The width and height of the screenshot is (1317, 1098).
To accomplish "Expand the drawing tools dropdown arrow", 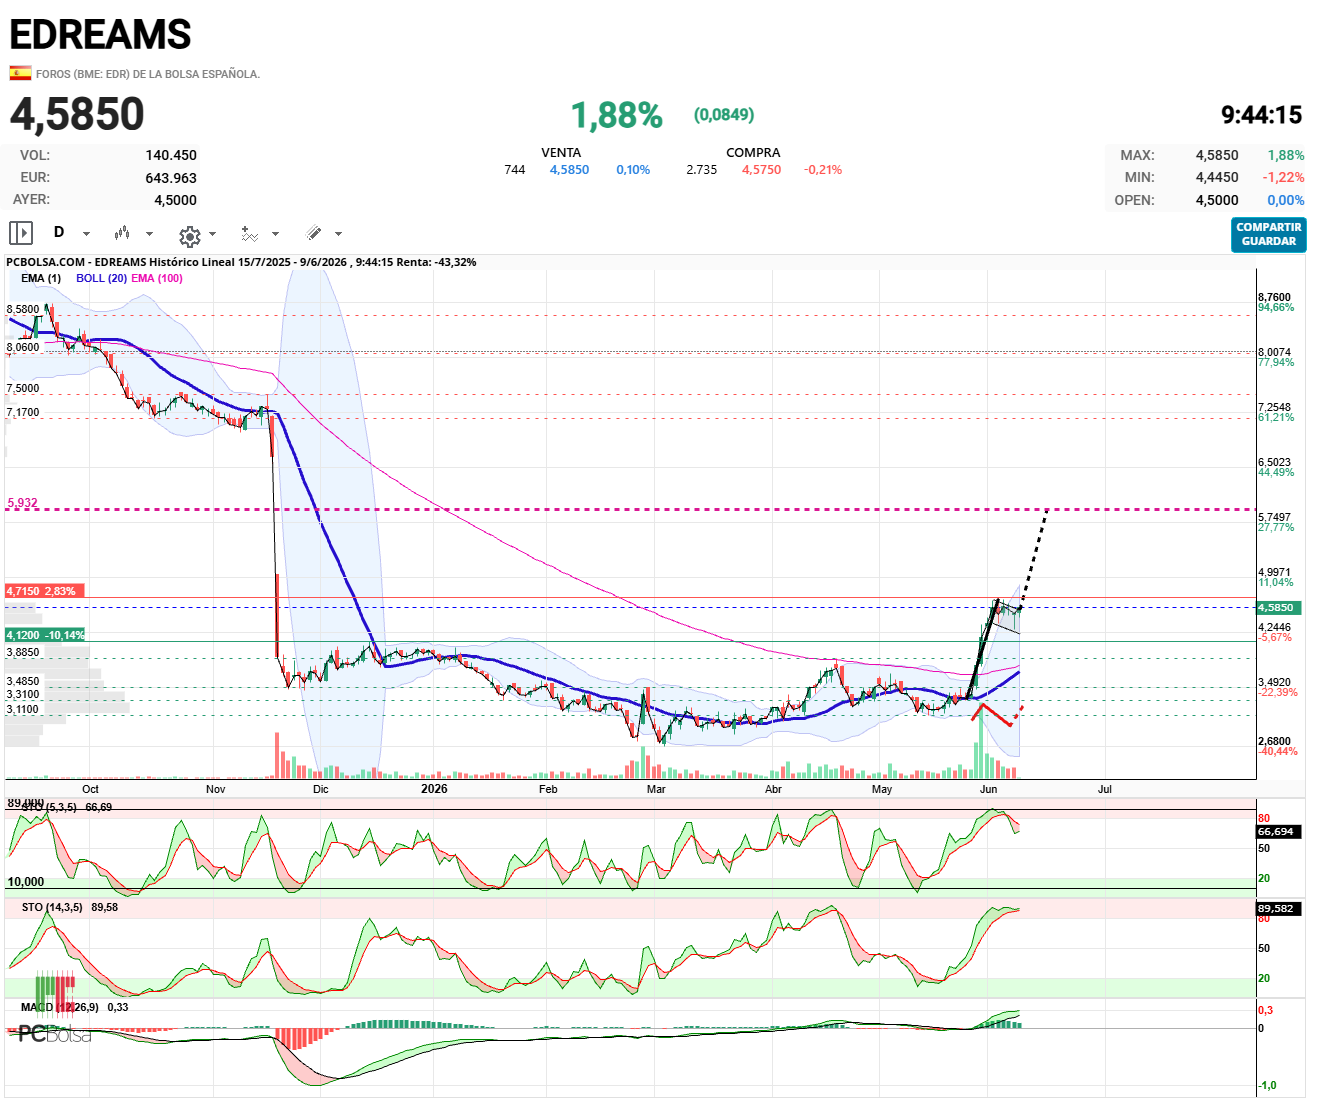I will point(338,234).
